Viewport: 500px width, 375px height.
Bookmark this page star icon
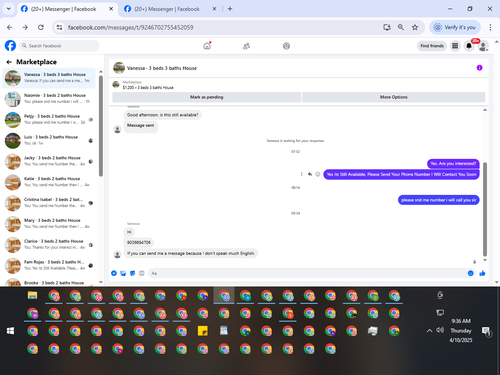(415, 27)
